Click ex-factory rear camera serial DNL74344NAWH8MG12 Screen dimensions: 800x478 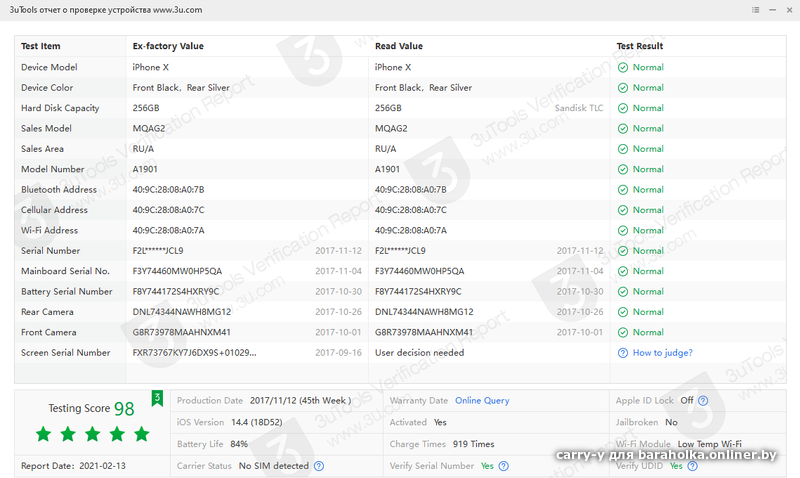[x=182, y=312]
